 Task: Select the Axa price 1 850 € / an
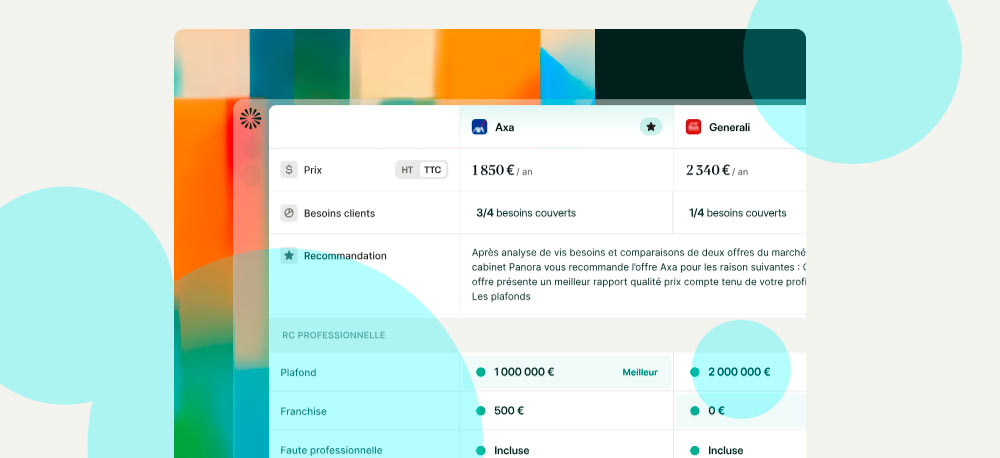tap(502, 170)
